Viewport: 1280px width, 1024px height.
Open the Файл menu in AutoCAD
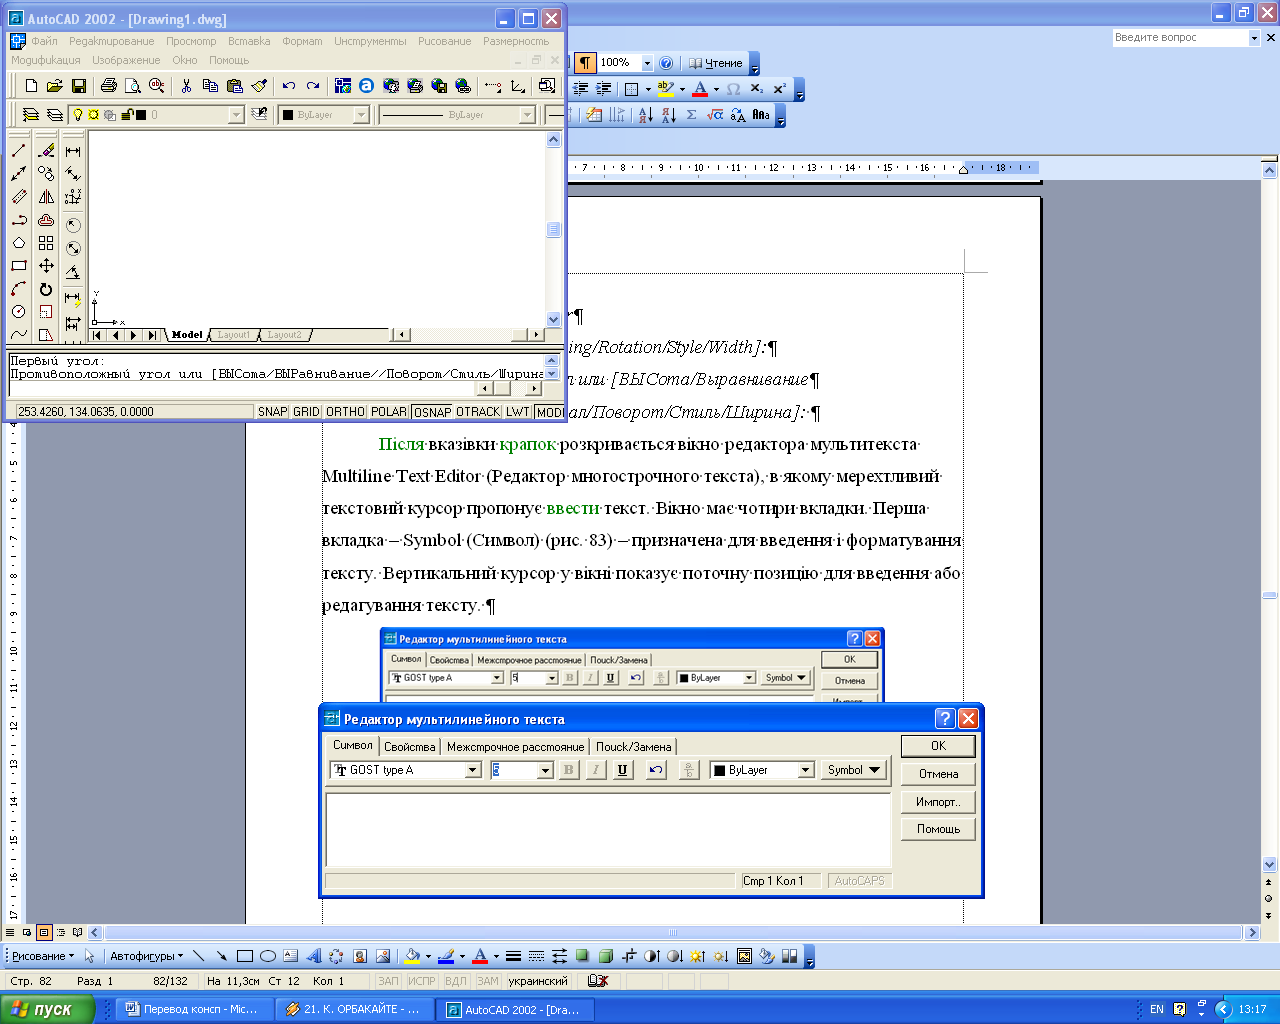coord(44,41)
